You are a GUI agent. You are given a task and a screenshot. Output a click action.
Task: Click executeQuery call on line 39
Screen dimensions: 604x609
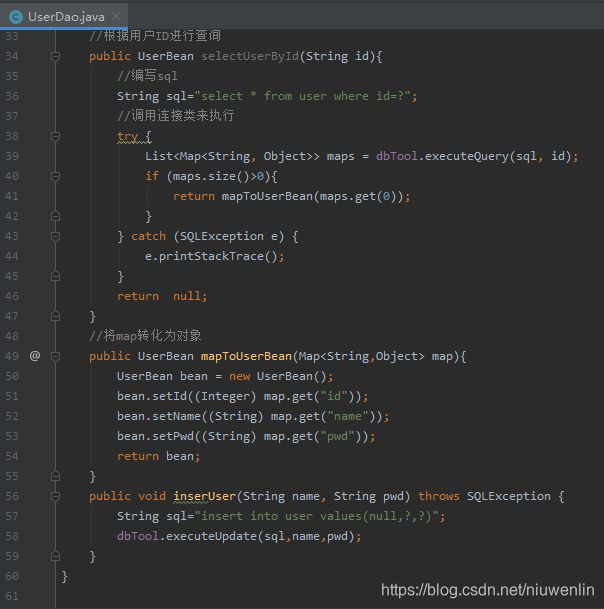click(x=467, y=156)
